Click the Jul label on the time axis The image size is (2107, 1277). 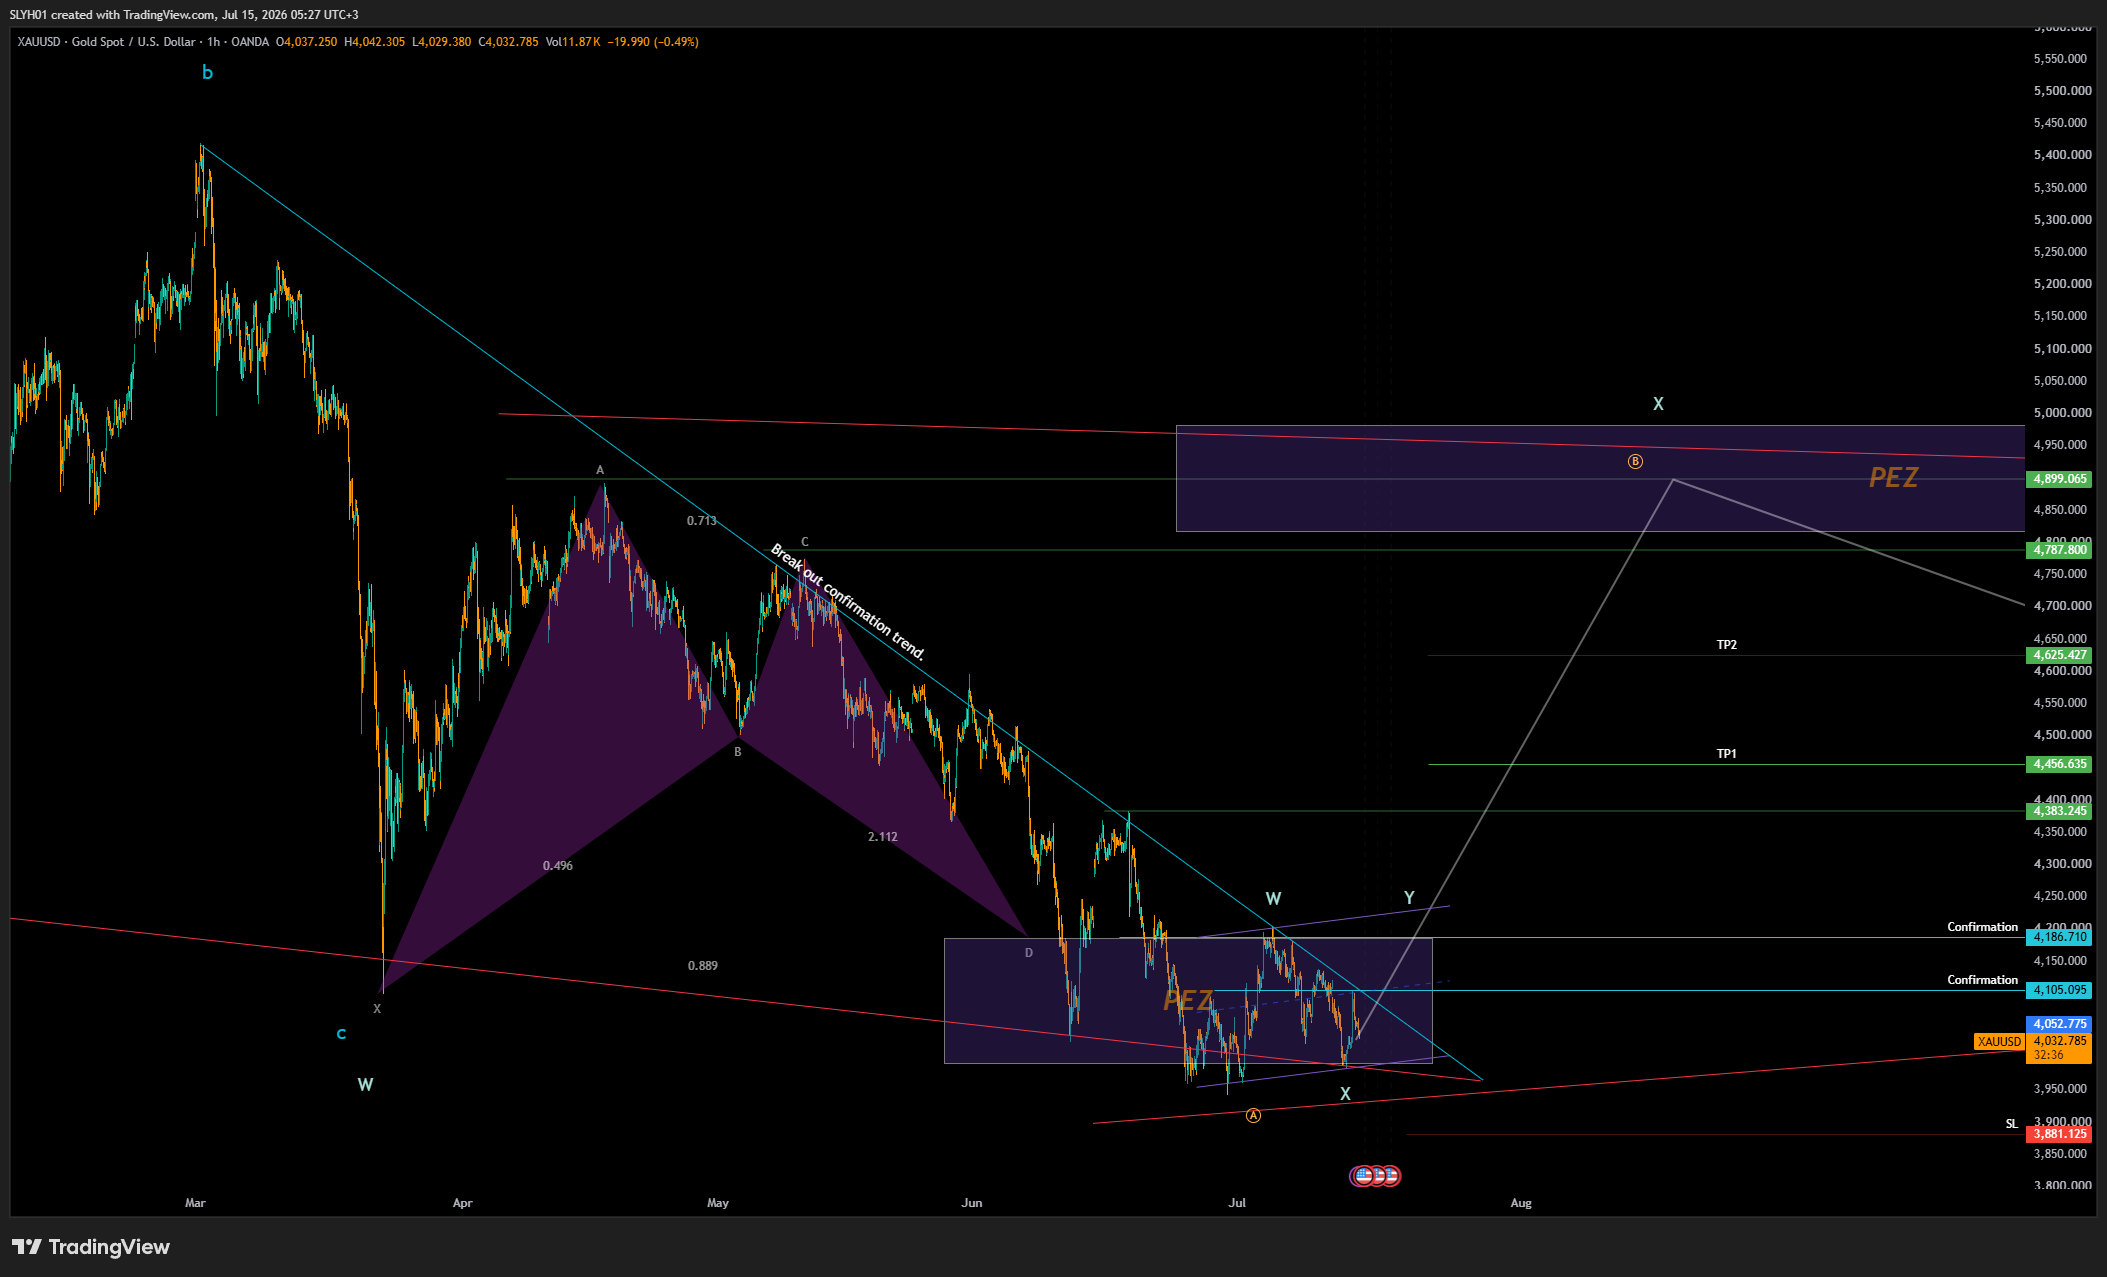1237,1203
